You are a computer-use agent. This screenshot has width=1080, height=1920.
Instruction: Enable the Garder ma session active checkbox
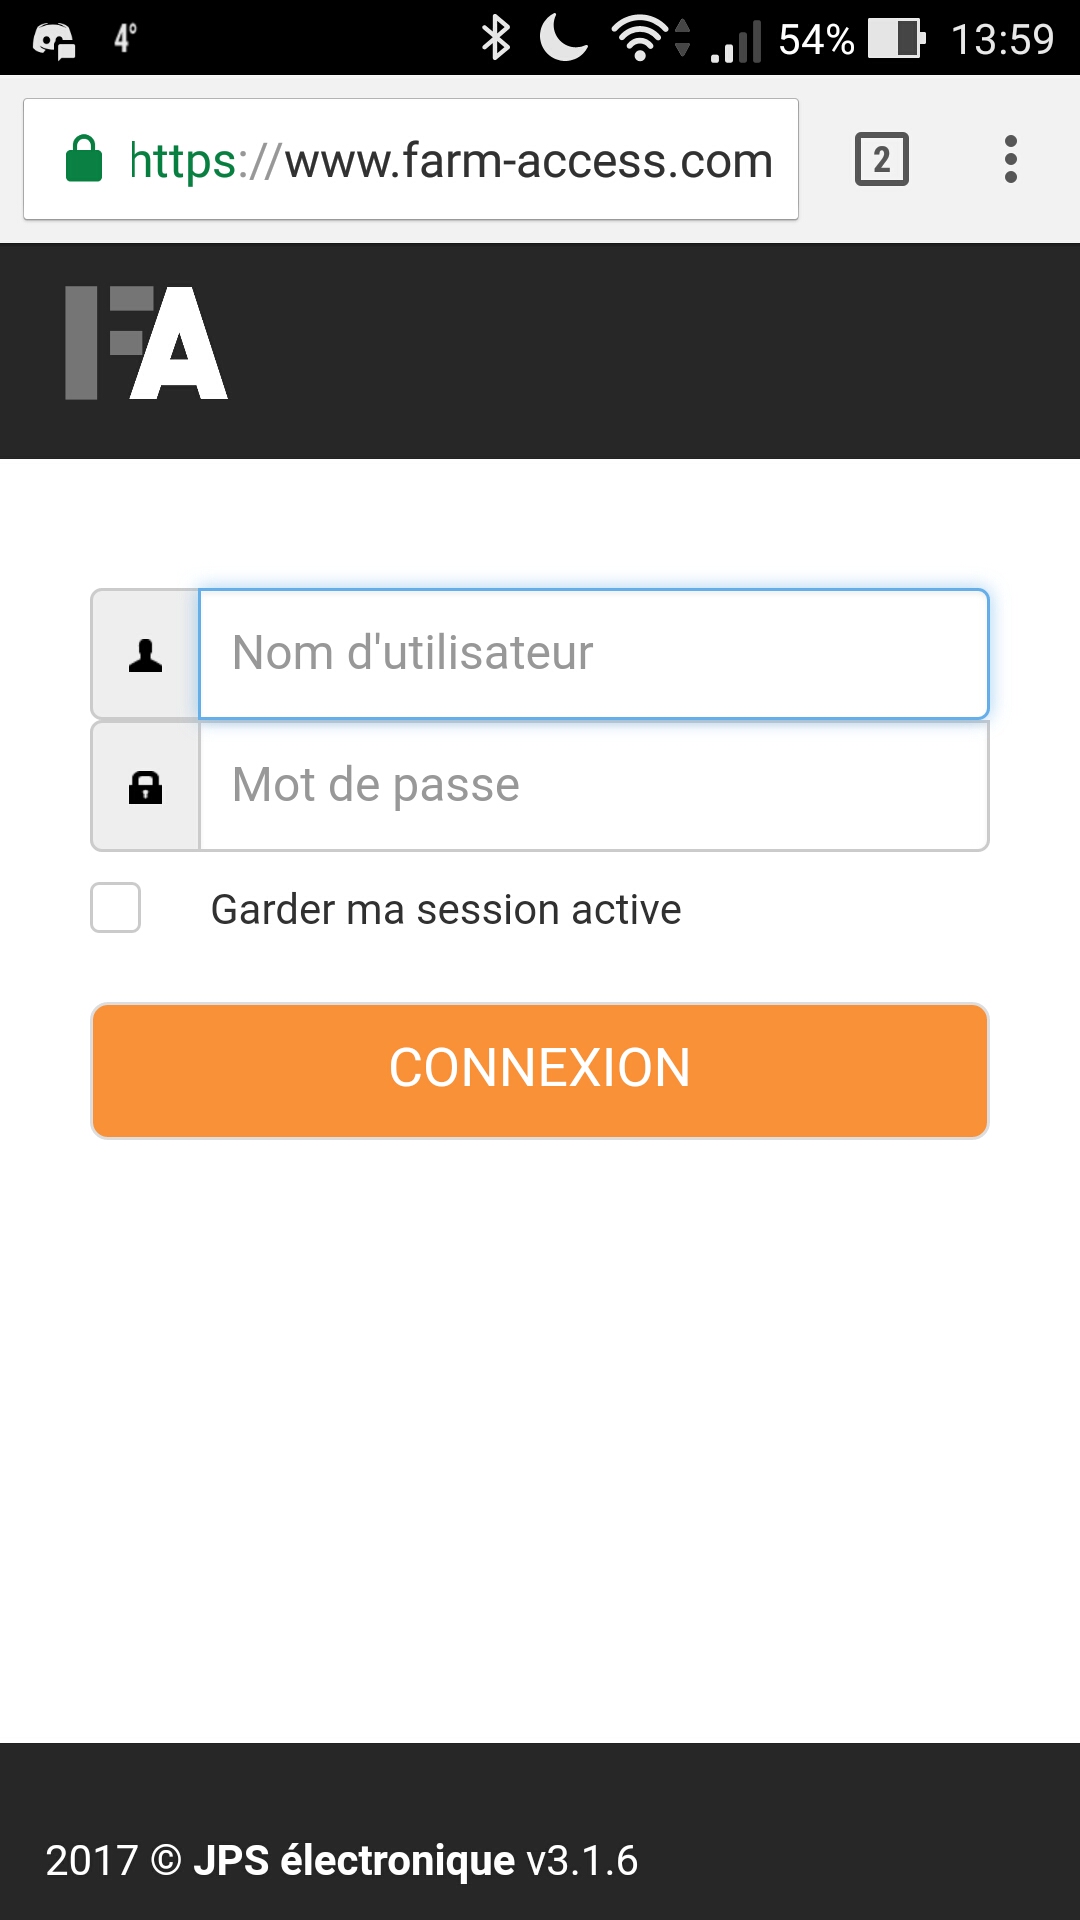click(116, 908)
